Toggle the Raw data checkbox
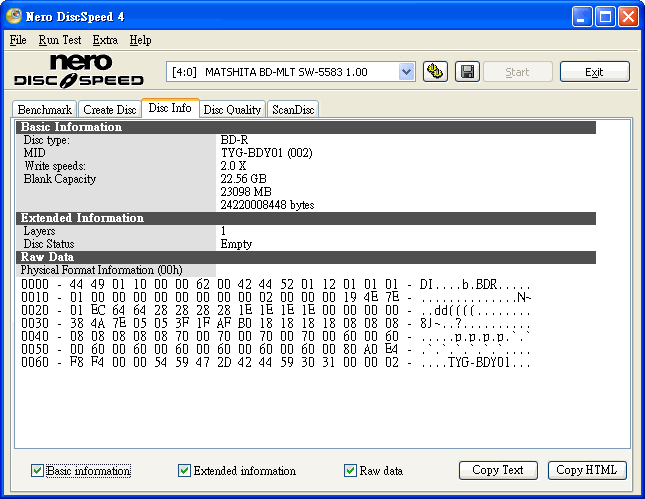 click(350, 470)
